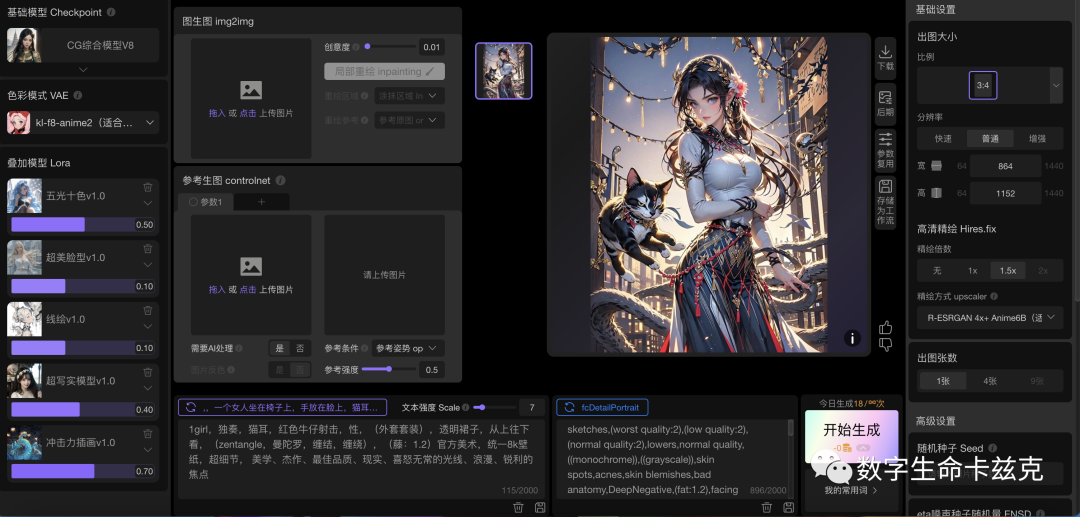Delete the 五光十色v1.0 Lora
The image size is (1080, 517).
click(147, 188)
